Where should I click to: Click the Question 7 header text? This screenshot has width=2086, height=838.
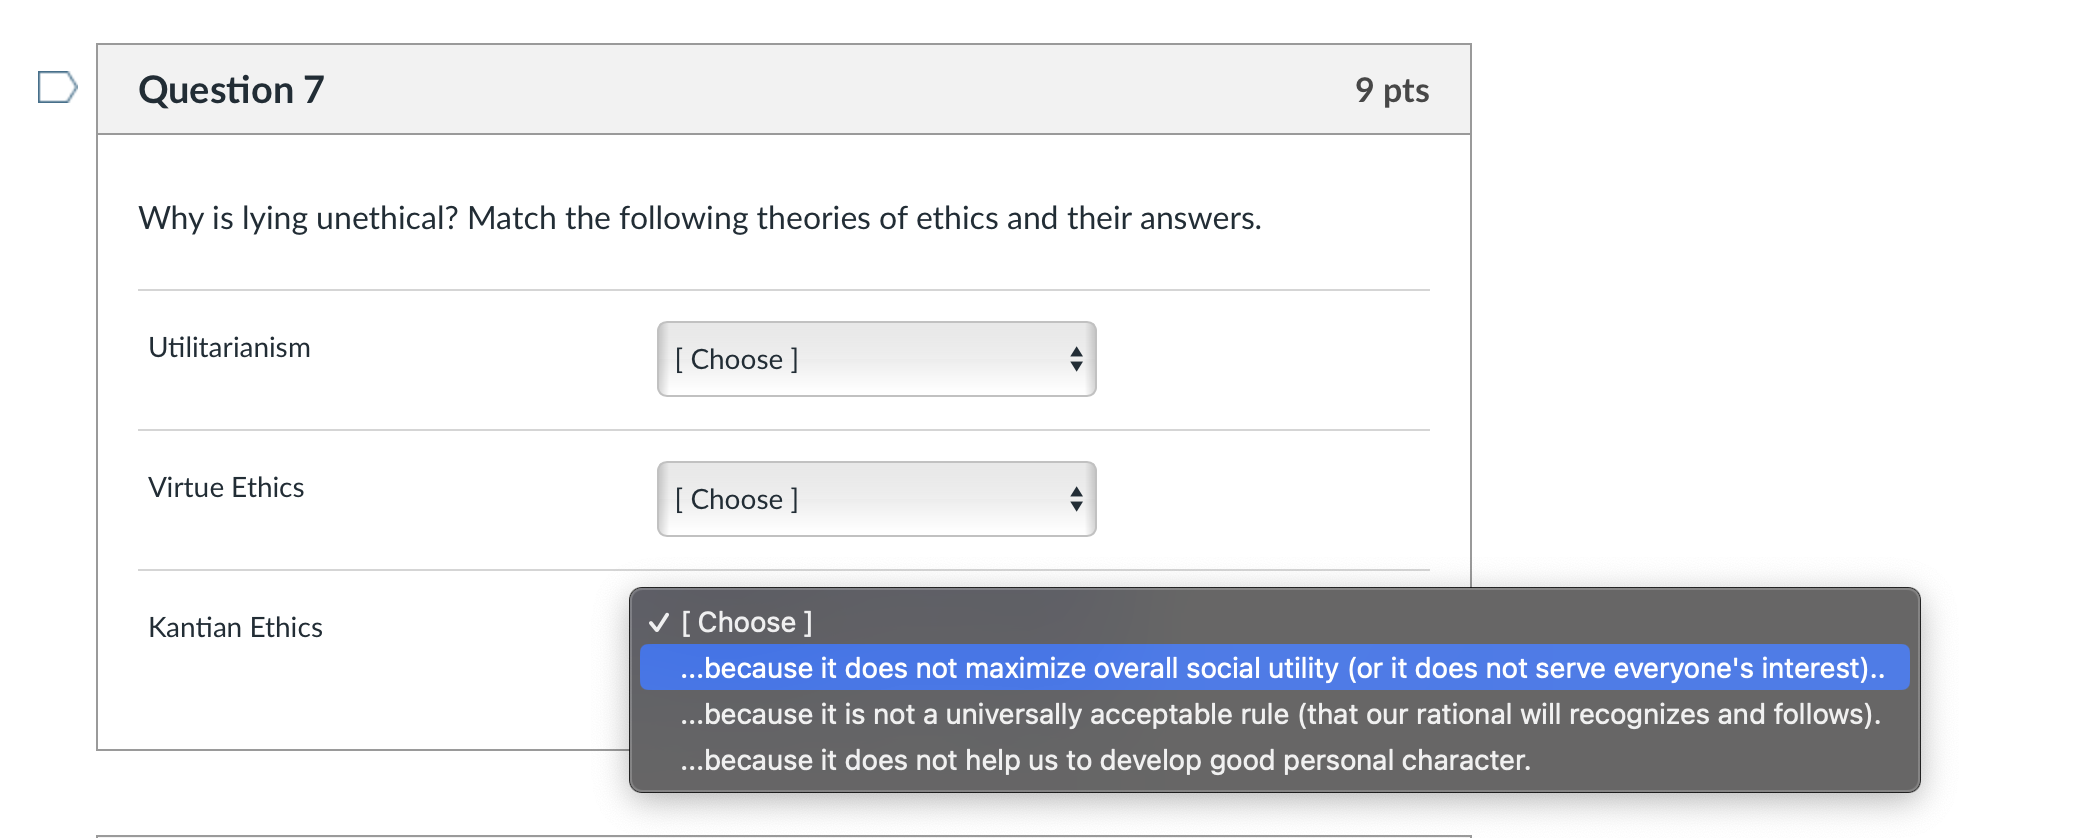(231, 90)
